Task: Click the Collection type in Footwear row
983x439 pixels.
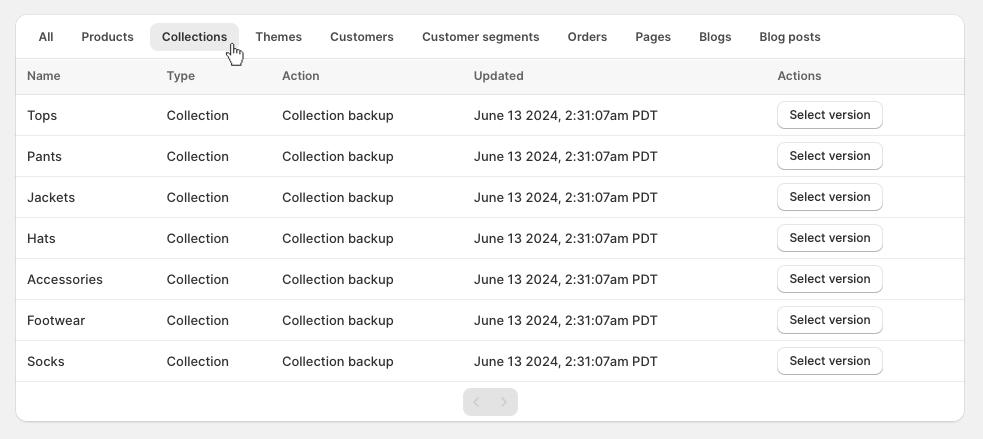Action: [x=197, y=320]
